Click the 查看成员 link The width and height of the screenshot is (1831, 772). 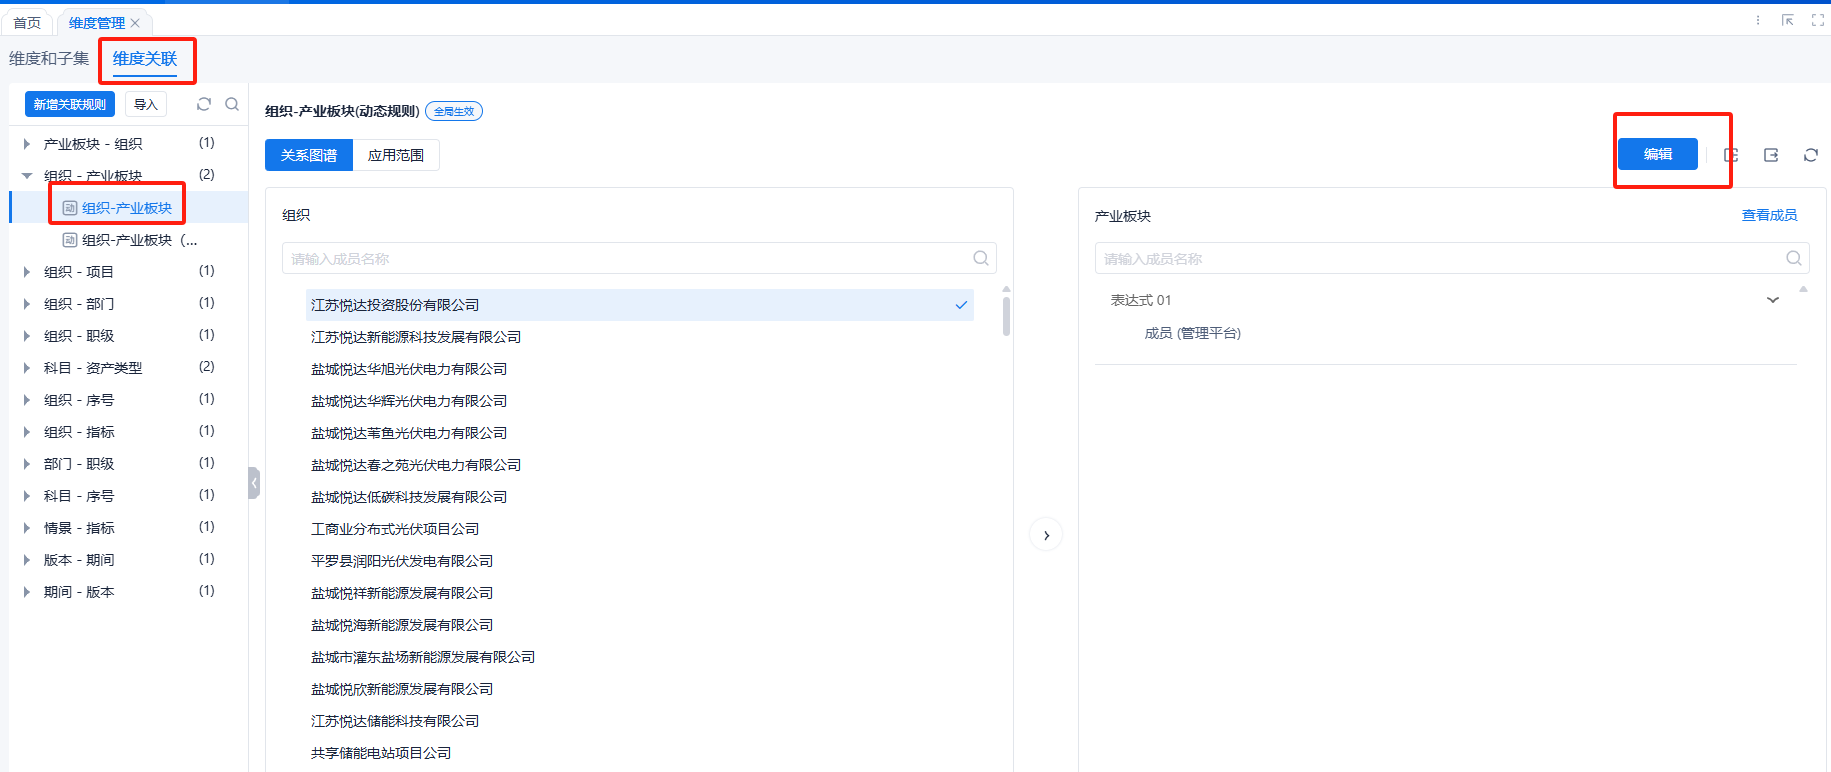pos(1769,215)
